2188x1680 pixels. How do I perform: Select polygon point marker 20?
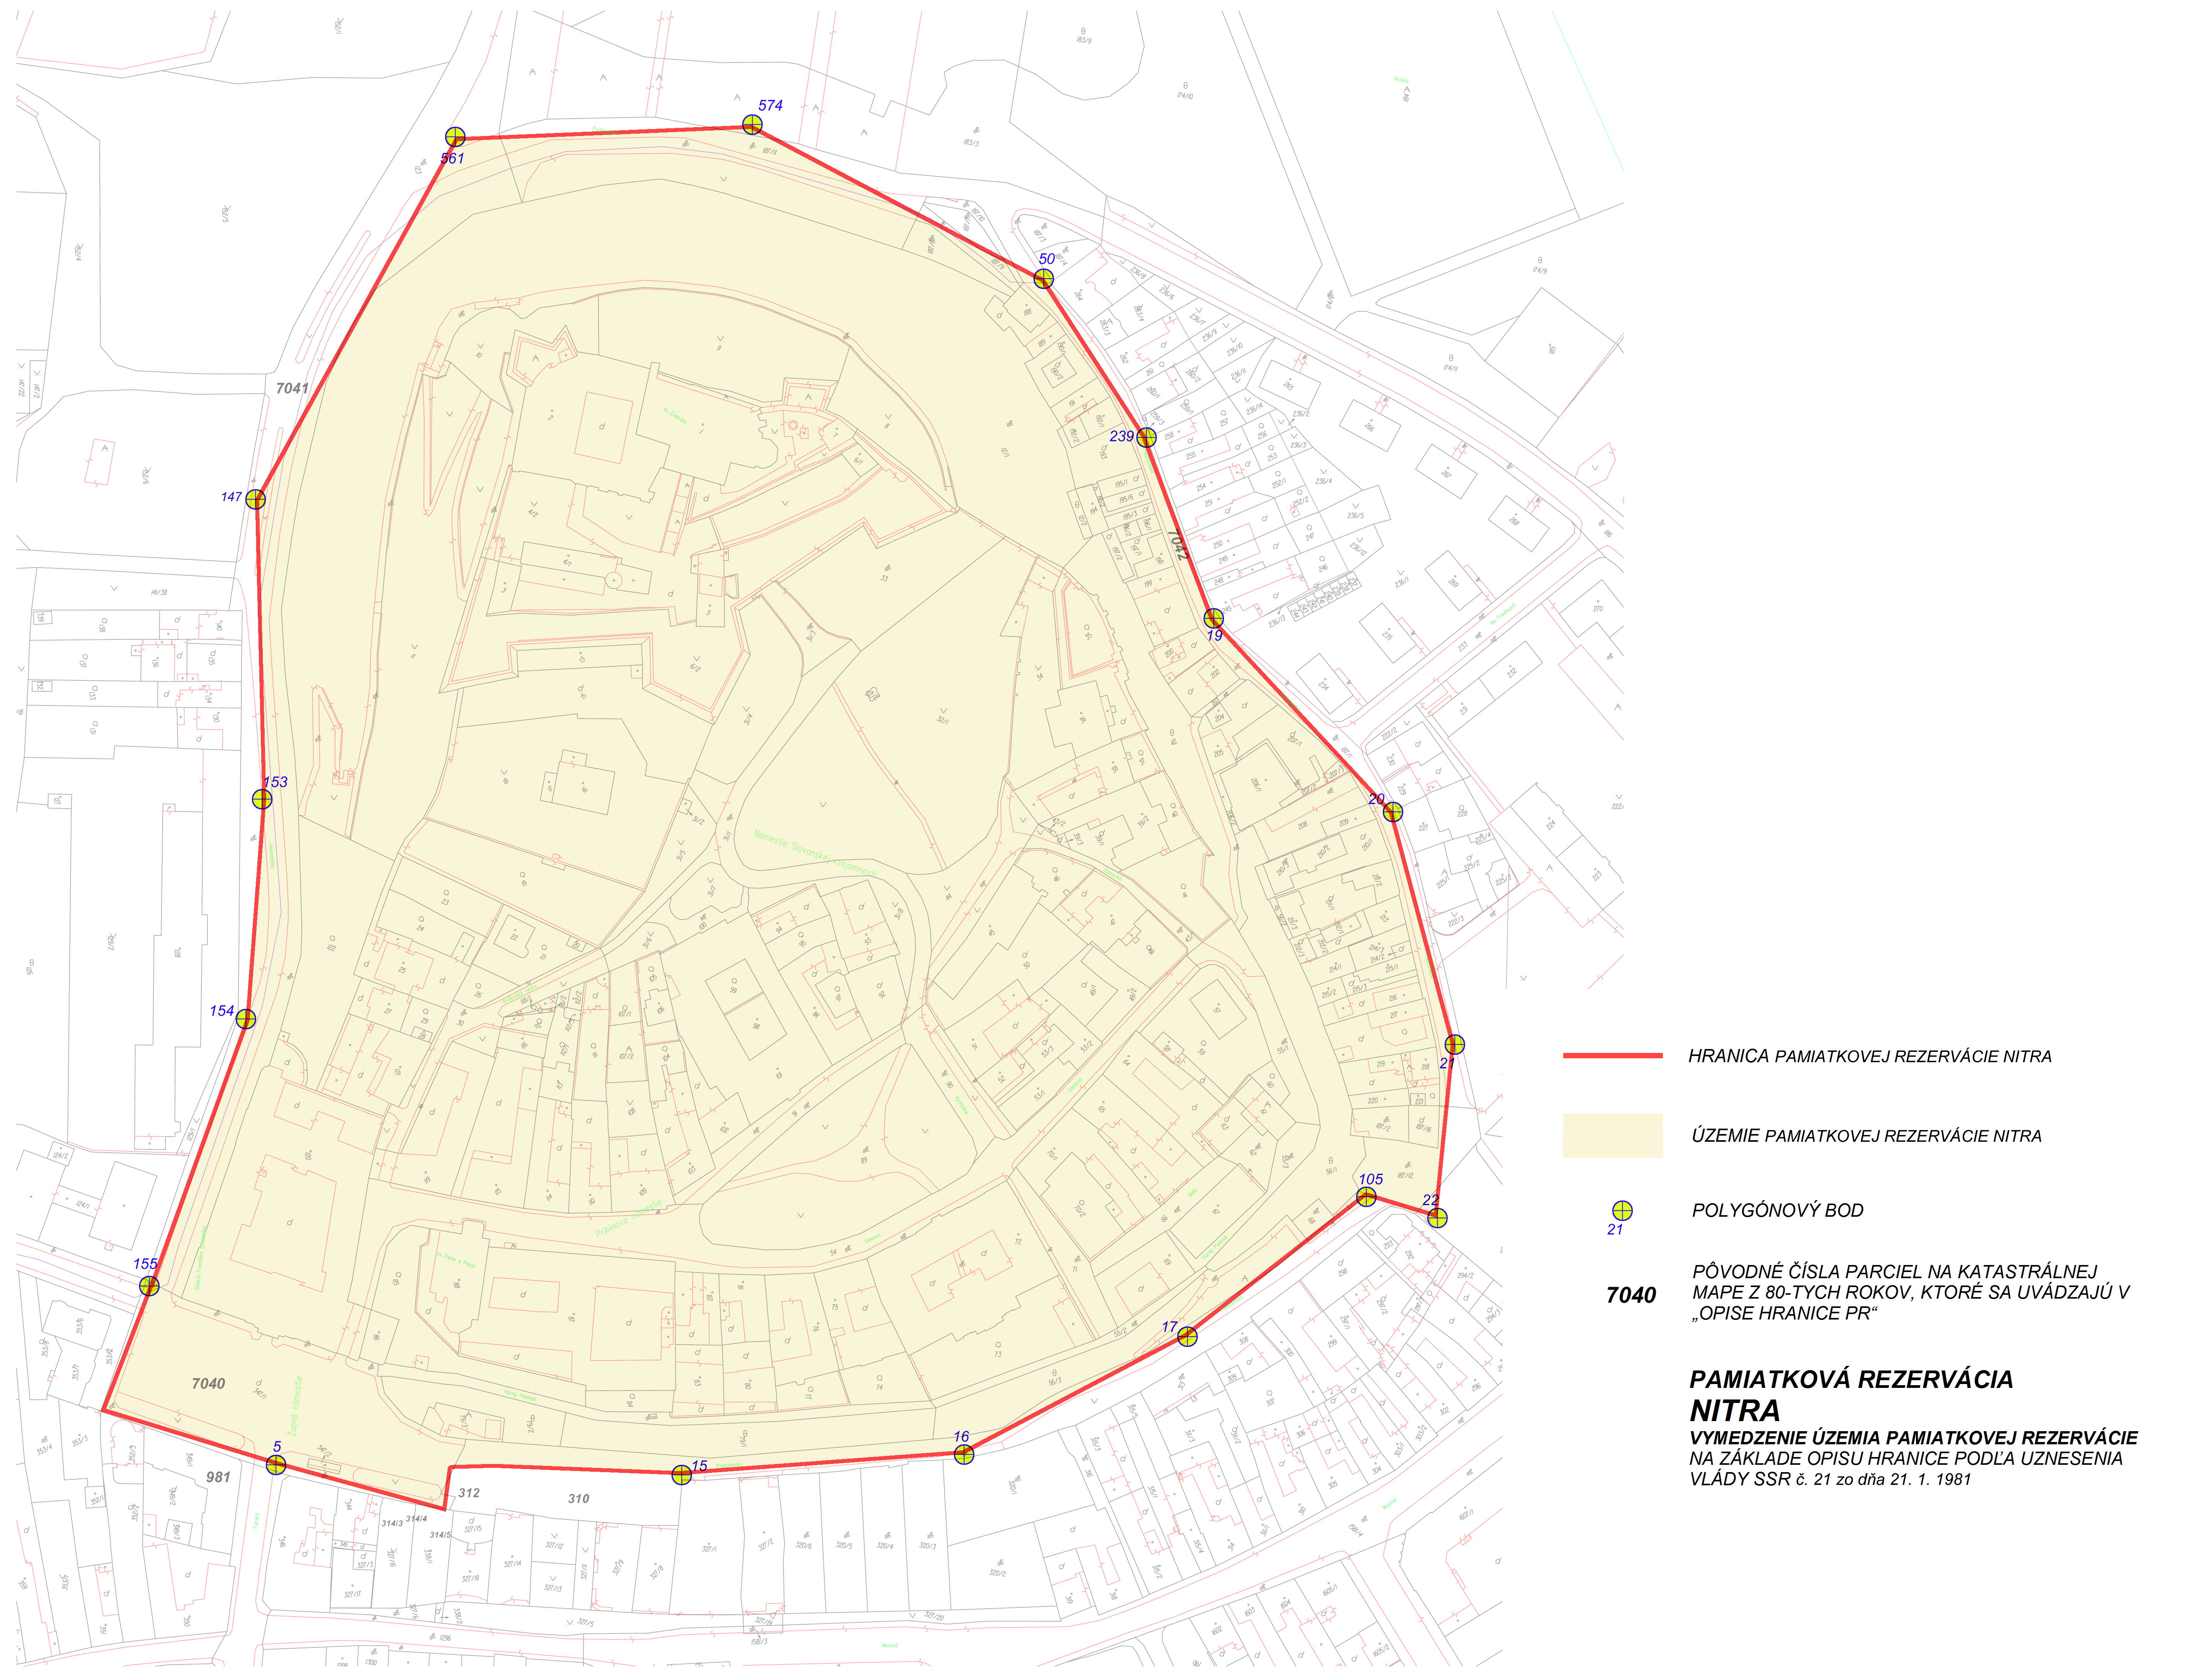pos(1392,812)
